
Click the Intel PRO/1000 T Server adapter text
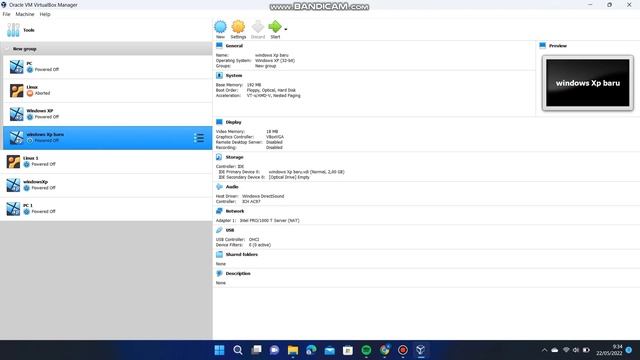pyautogui.click(x=269, y=220)
